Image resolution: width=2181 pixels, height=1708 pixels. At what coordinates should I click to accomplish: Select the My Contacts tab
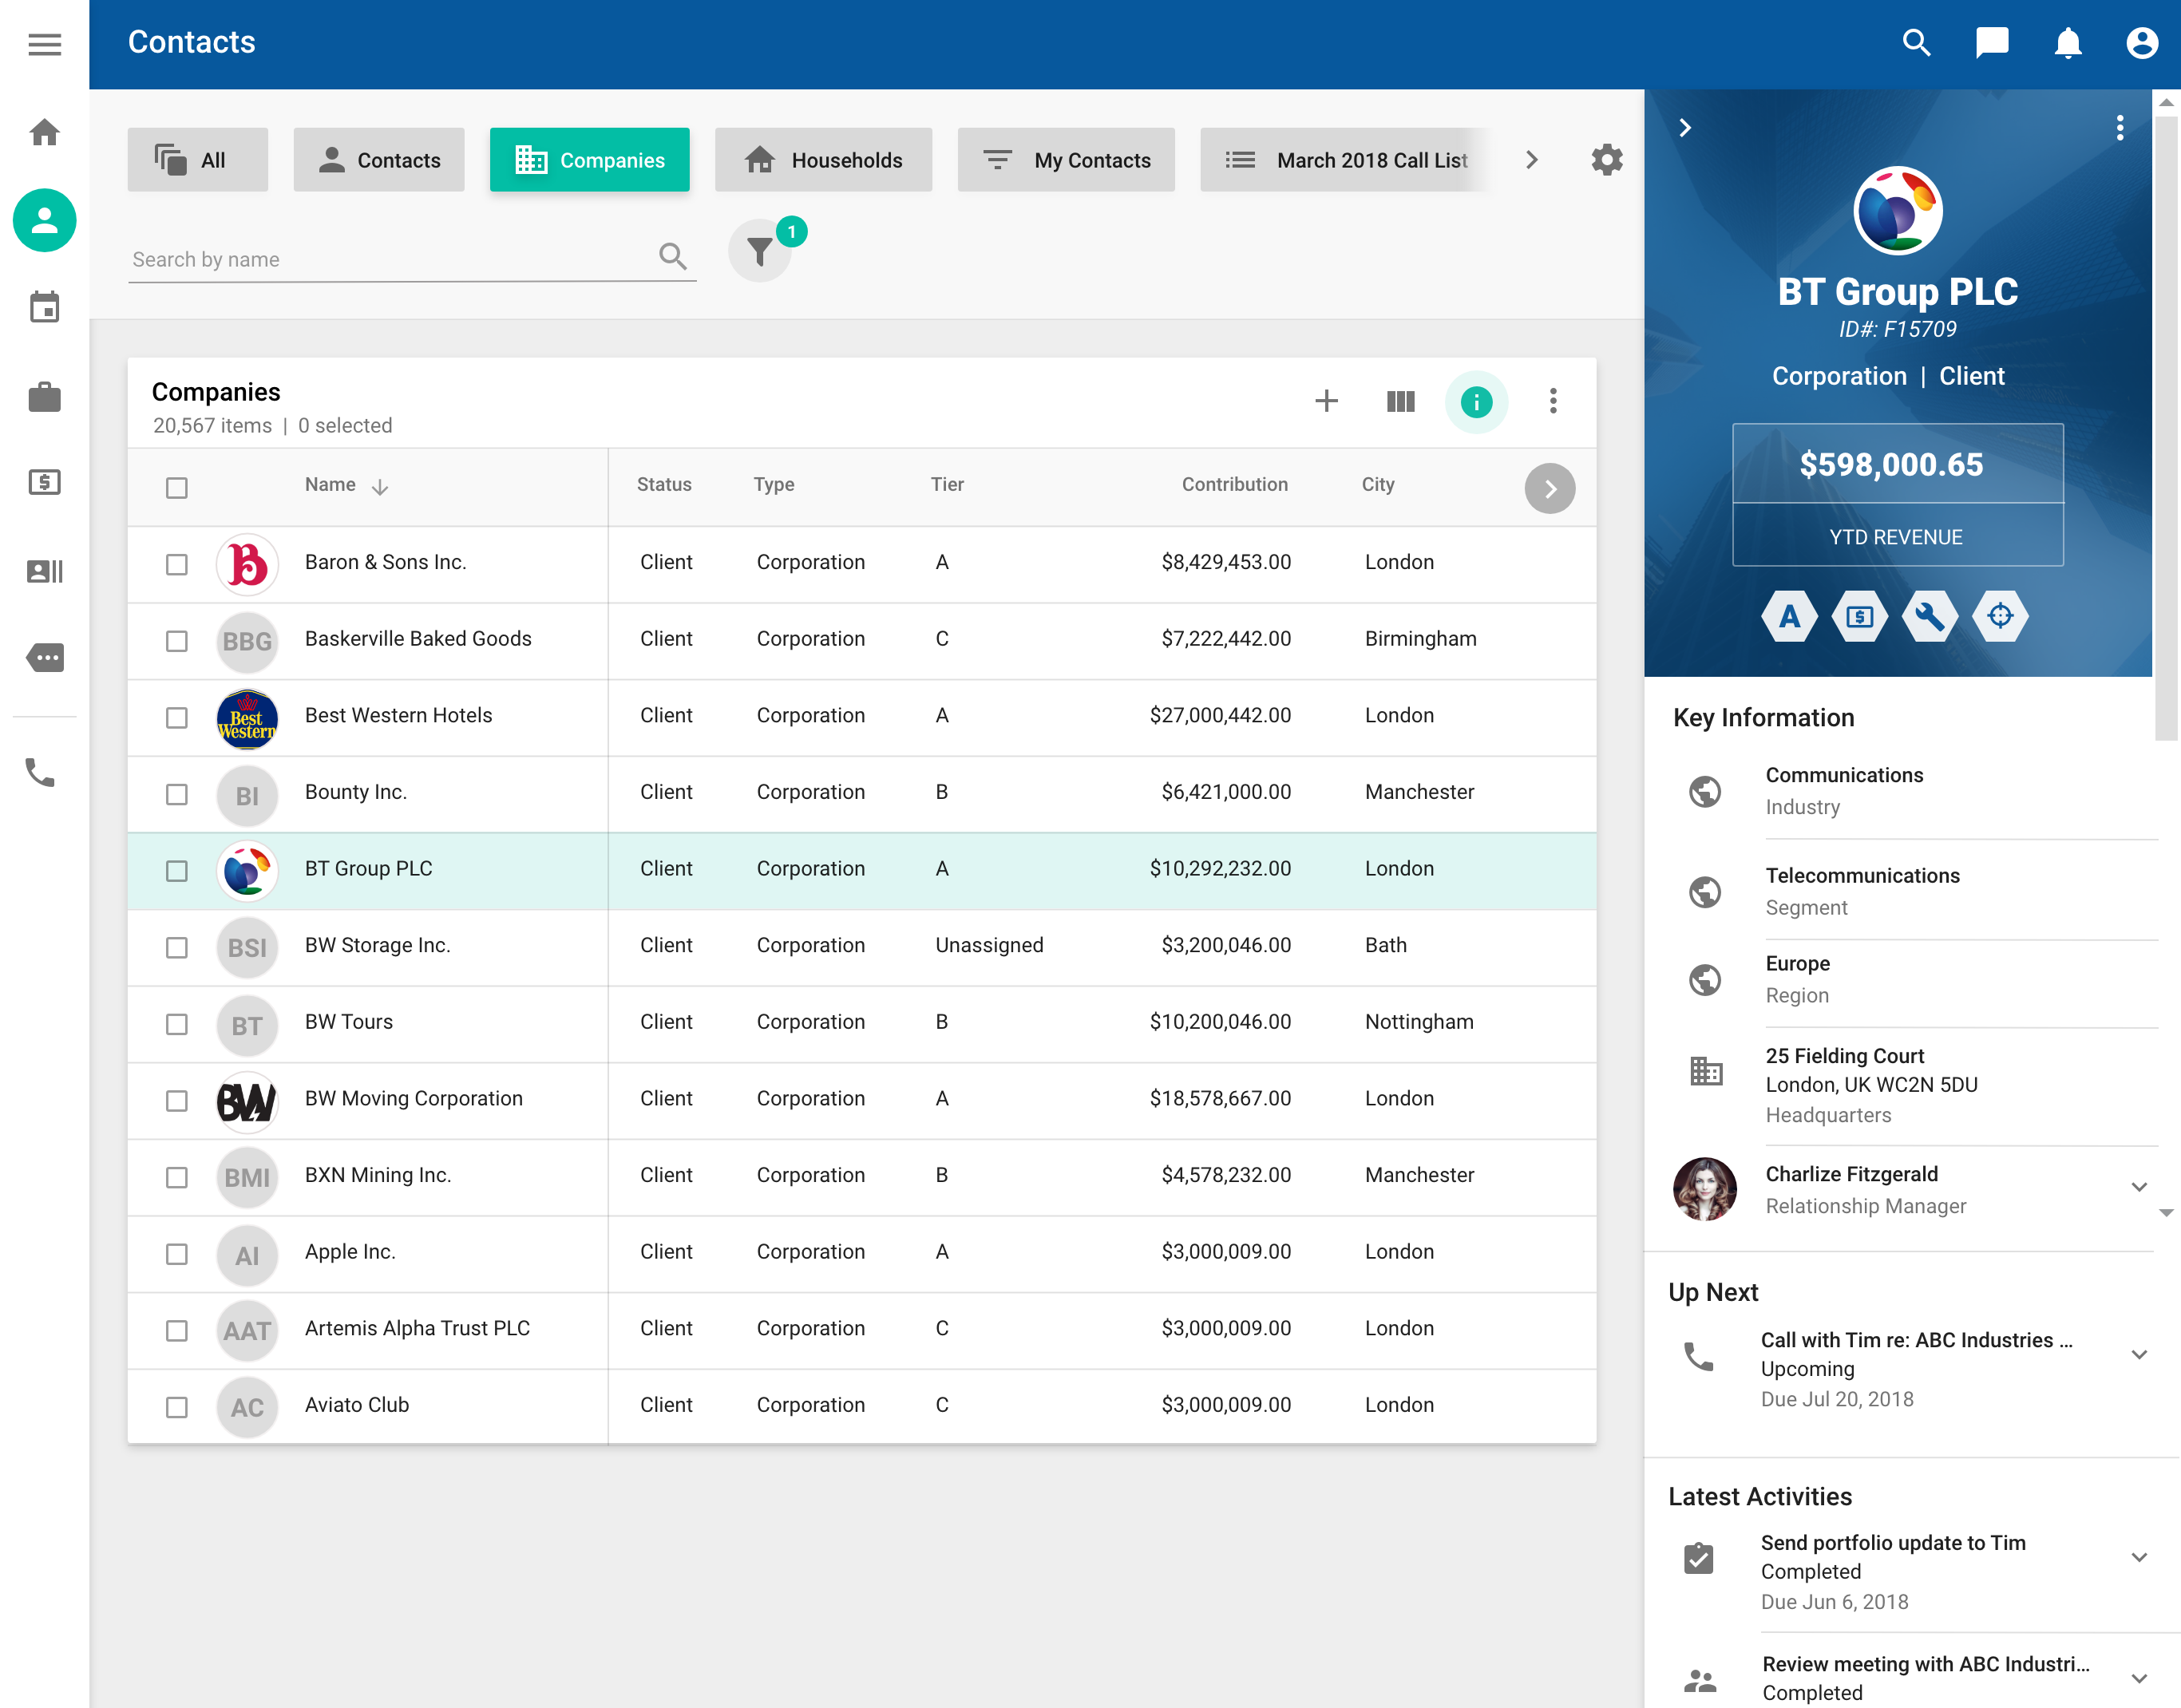point(1066,160)
